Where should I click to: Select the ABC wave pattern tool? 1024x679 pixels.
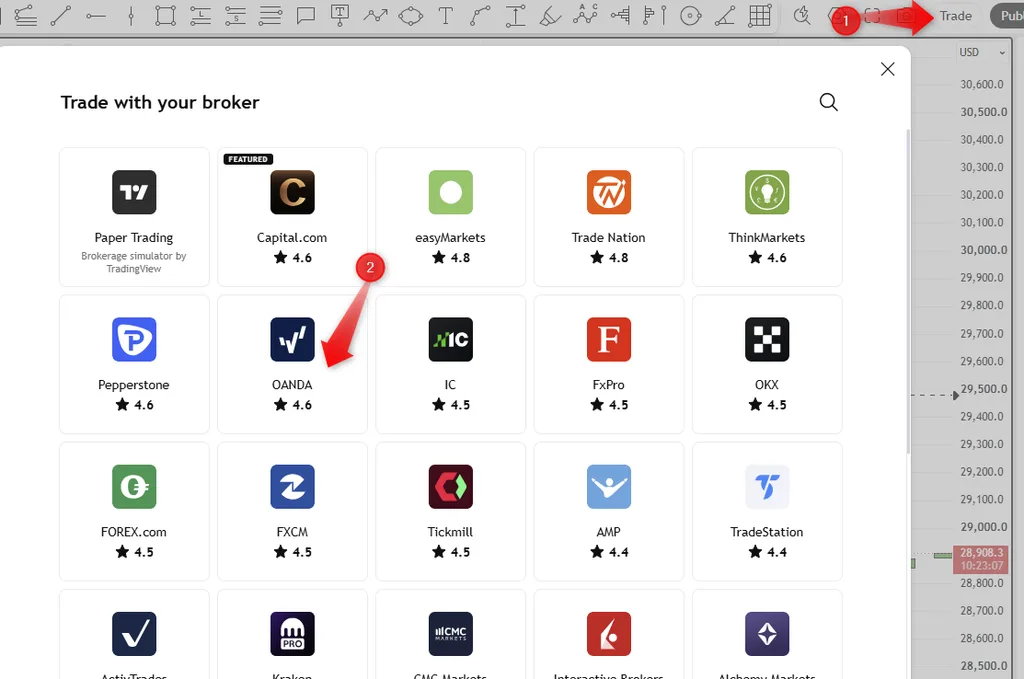pyautogui.click(x=585, y=14)
